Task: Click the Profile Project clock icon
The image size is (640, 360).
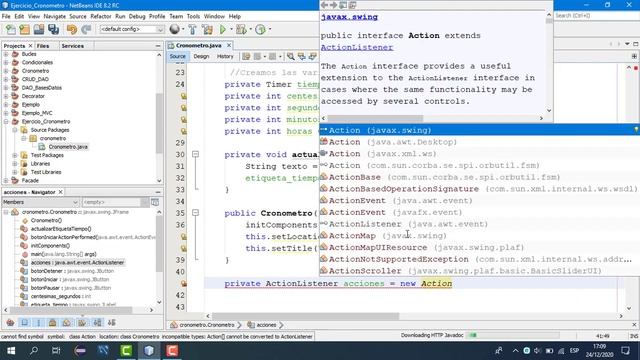Action: (260, 29)
